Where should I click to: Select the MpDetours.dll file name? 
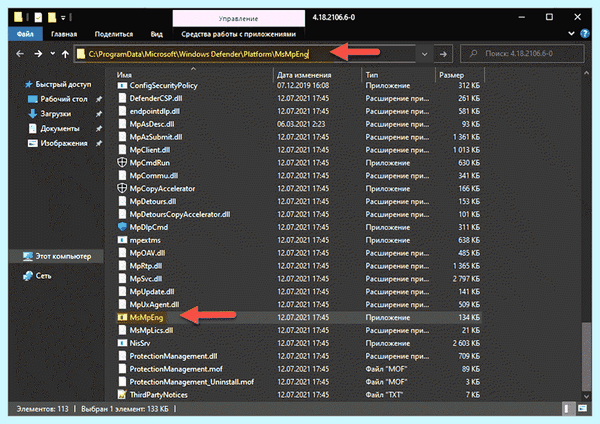(153, 201)
